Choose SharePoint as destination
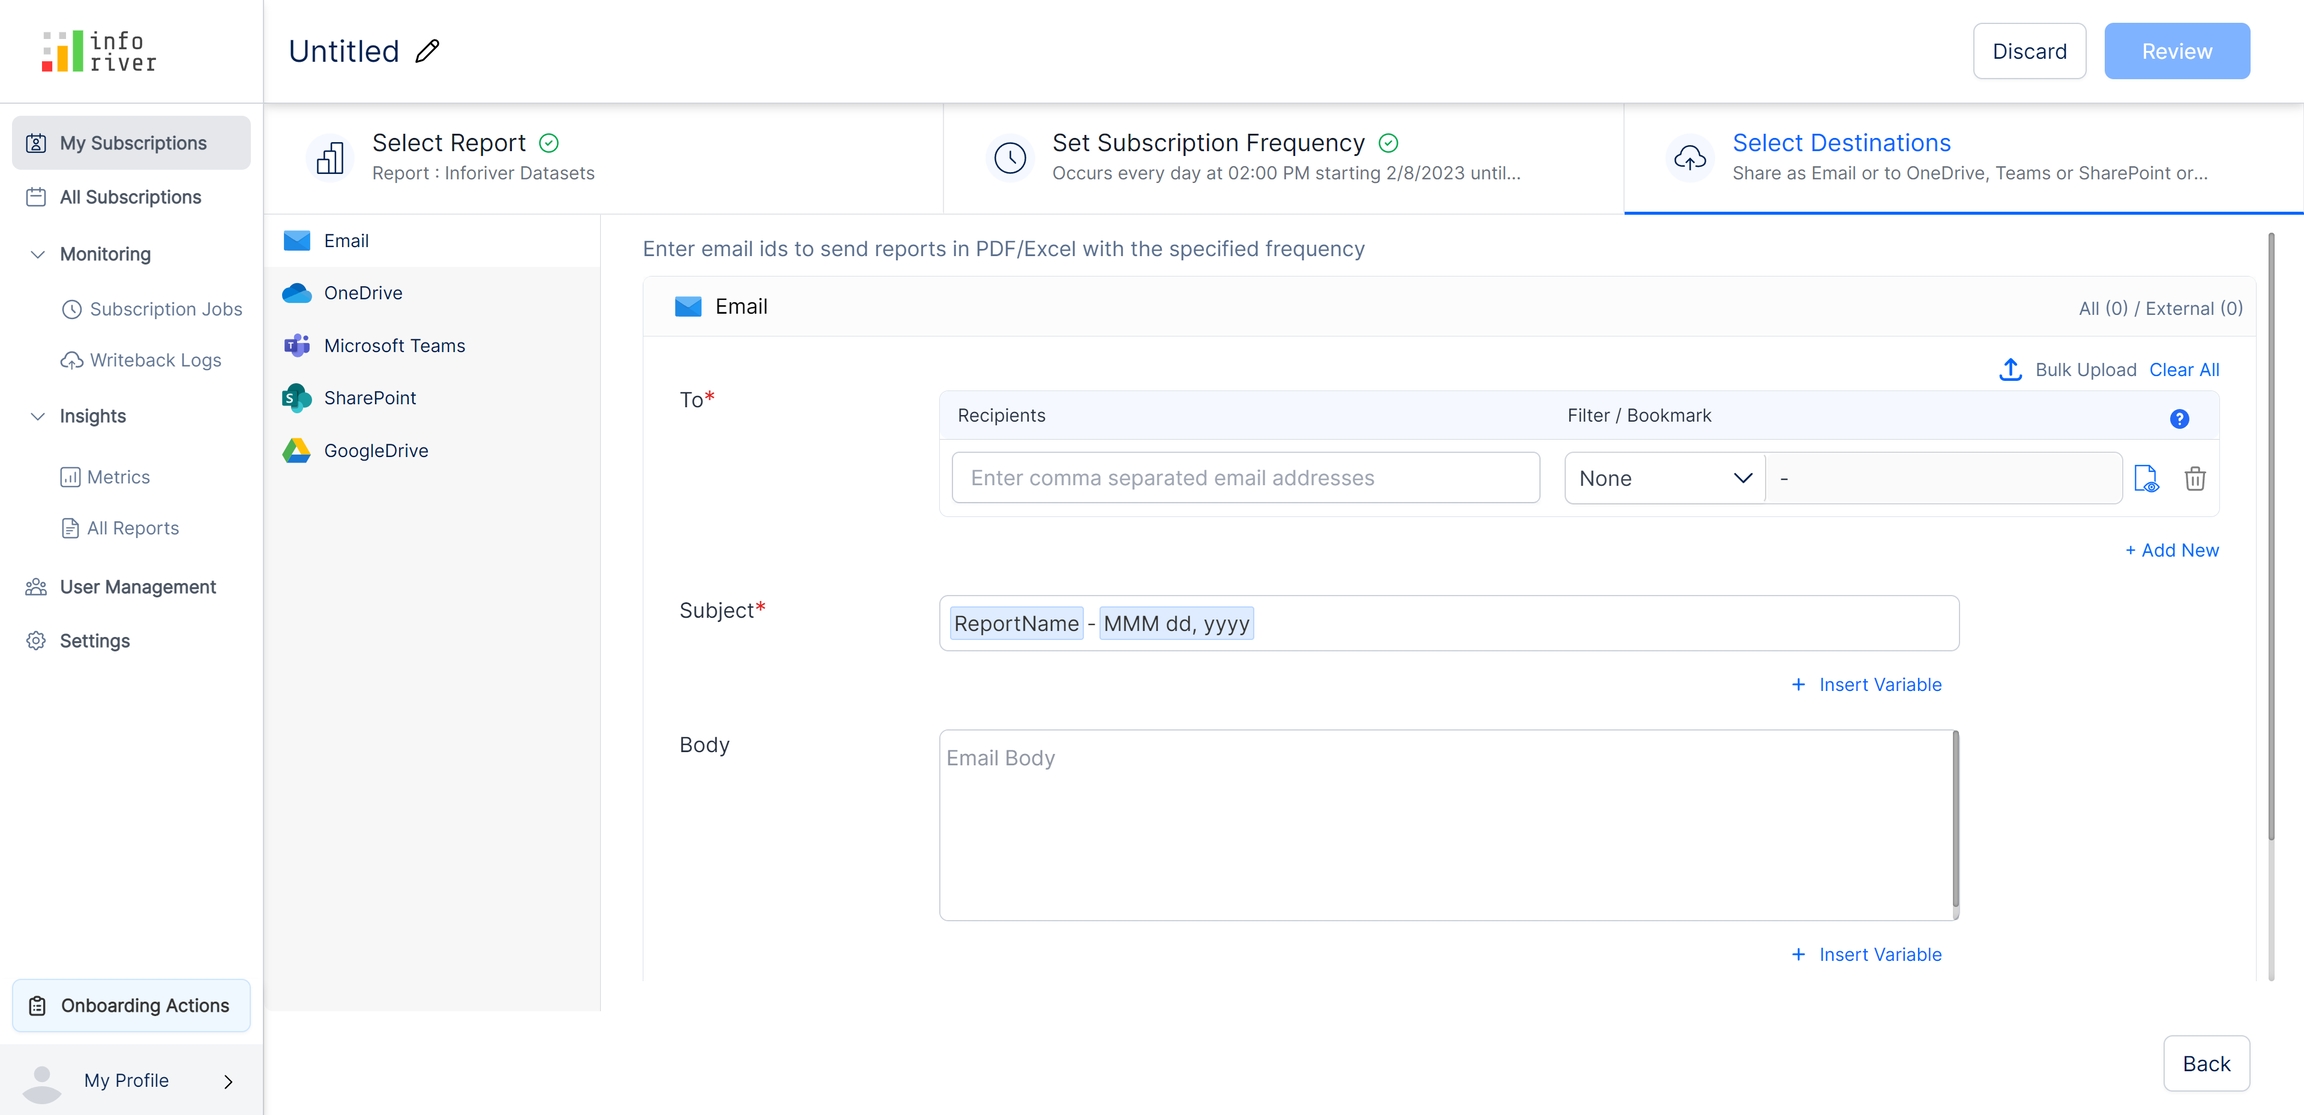Viewport: 2304px width, 1115px height. tap(369, 398)
